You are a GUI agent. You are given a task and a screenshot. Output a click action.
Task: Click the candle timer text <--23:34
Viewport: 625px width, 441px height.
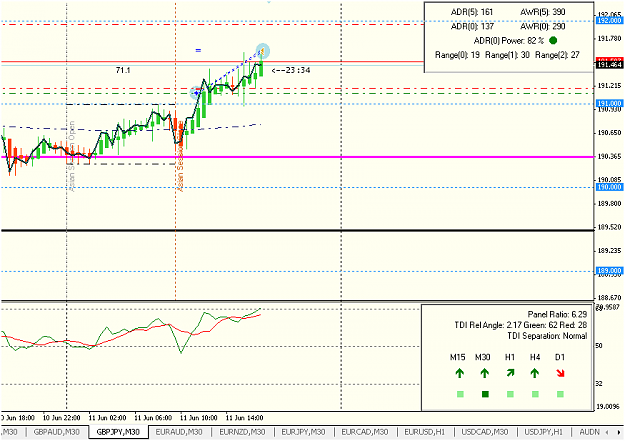pyautogui.click(x=291, y=70)
